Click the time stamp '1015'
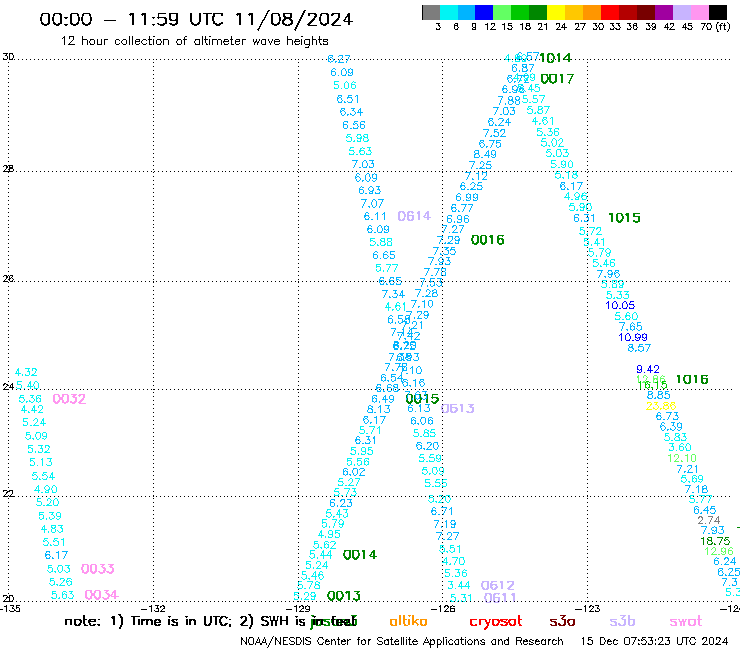 pos(624,218)
